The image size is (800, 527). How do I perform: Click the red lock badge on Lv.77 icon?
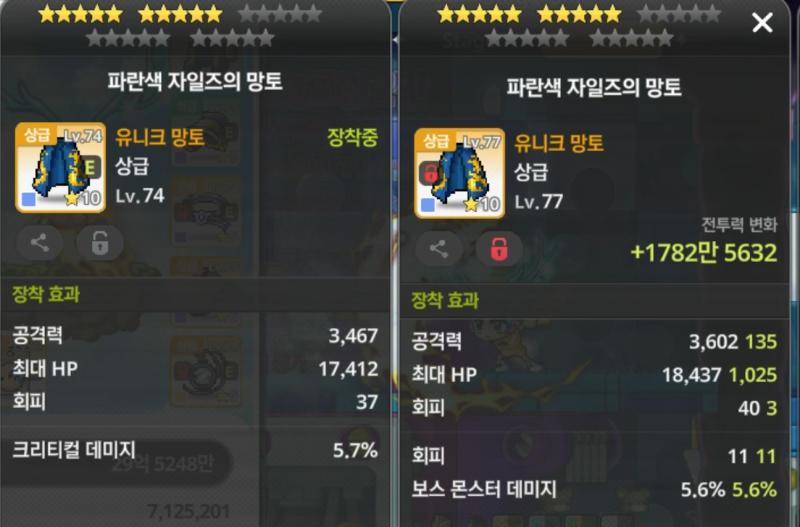430,173
